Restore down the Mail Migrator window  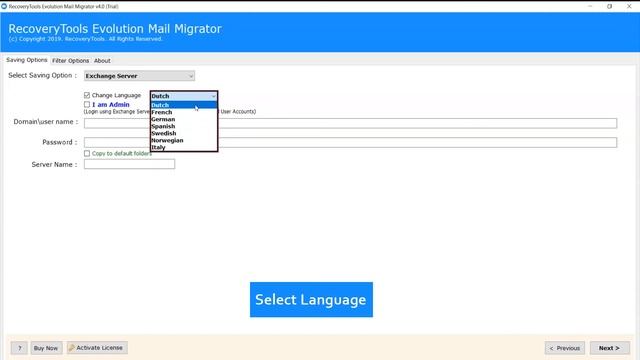click(609, 6)
